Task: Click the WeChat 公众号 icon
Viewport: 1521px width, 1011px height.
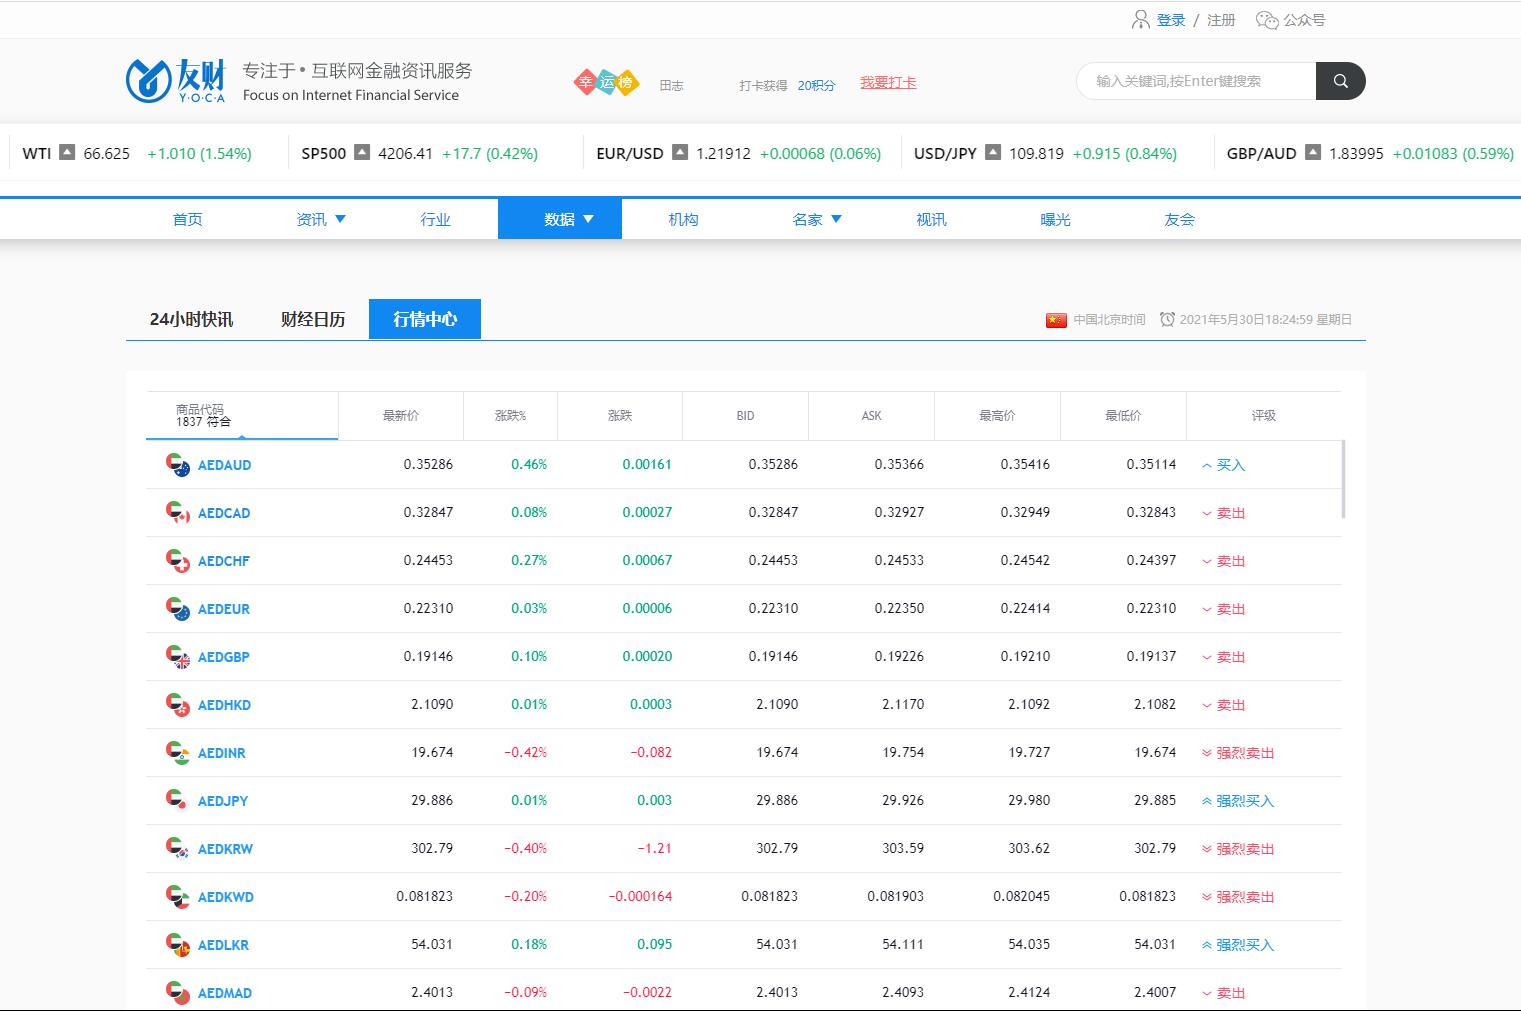Action: (1267, 20)
